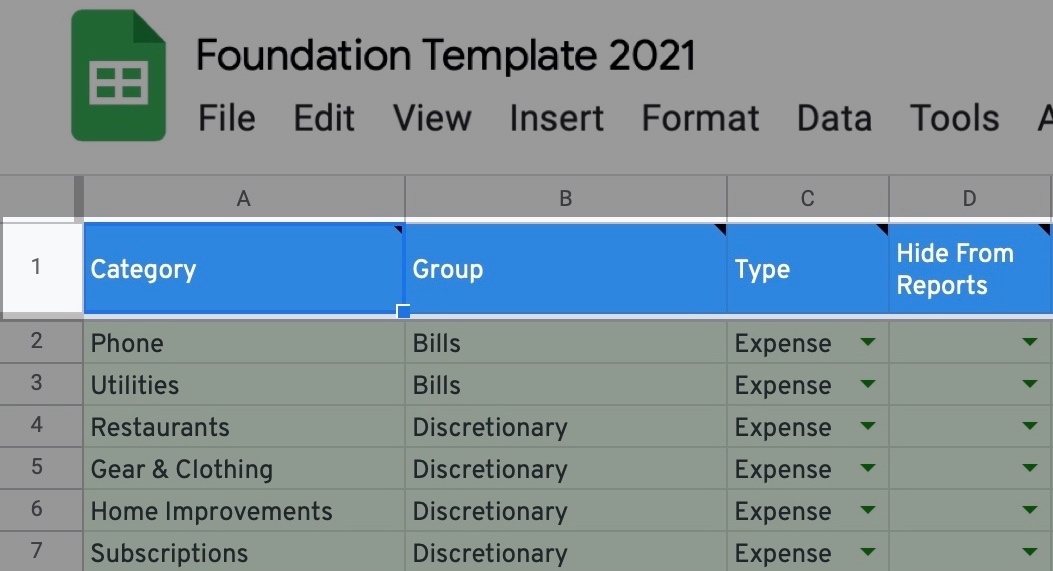Open the Insert menu
Screen dimensions: 1053x571
pos(556,118)
